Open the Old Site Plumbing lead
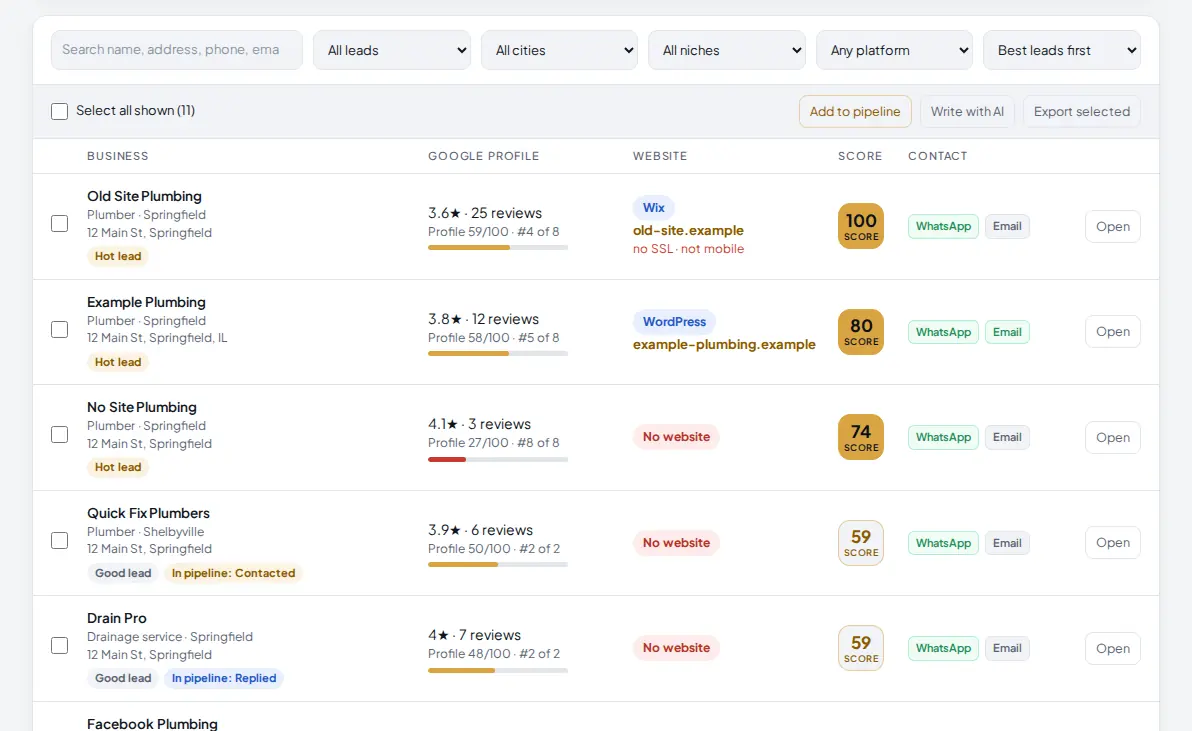This screenshot has height=731, width=1192. 1113,226
